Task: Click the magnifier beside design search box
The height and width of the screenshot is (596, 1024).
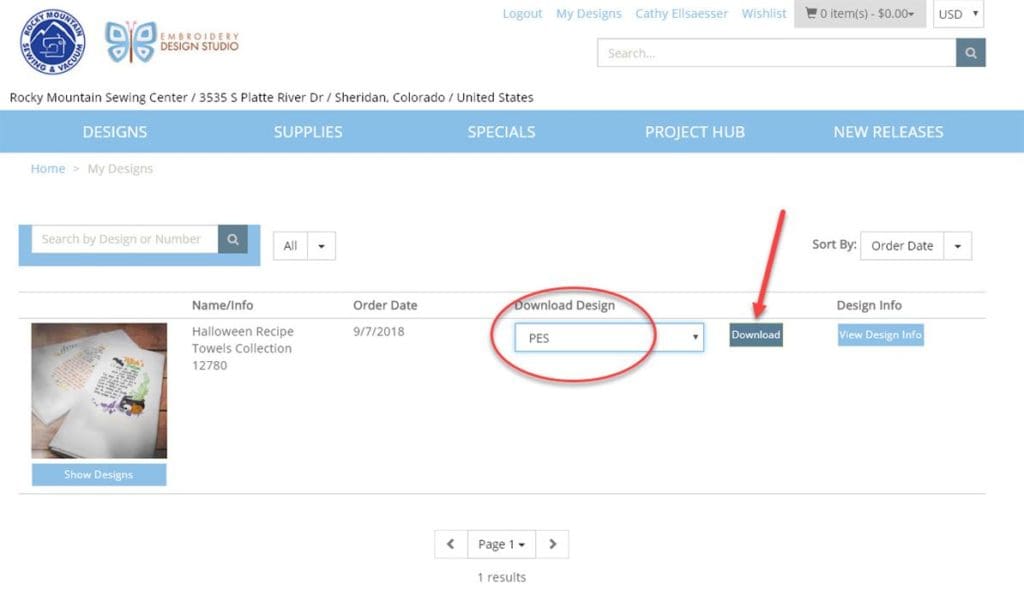Action: [x=232, y=239]
